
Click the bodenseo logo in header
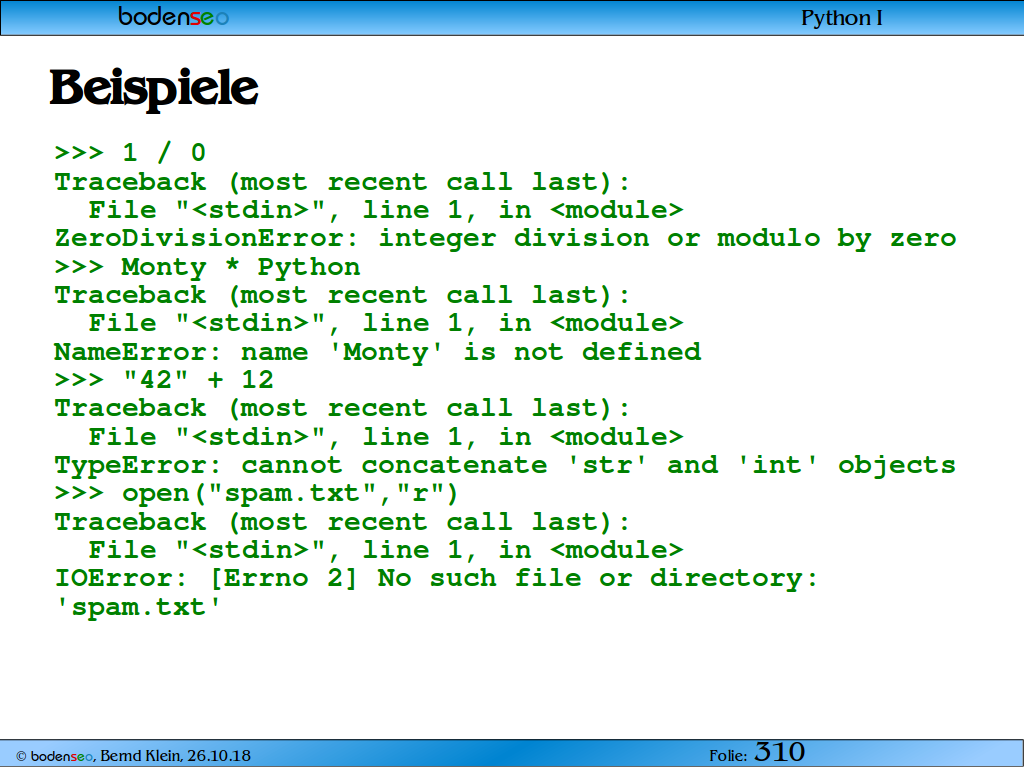174,16
